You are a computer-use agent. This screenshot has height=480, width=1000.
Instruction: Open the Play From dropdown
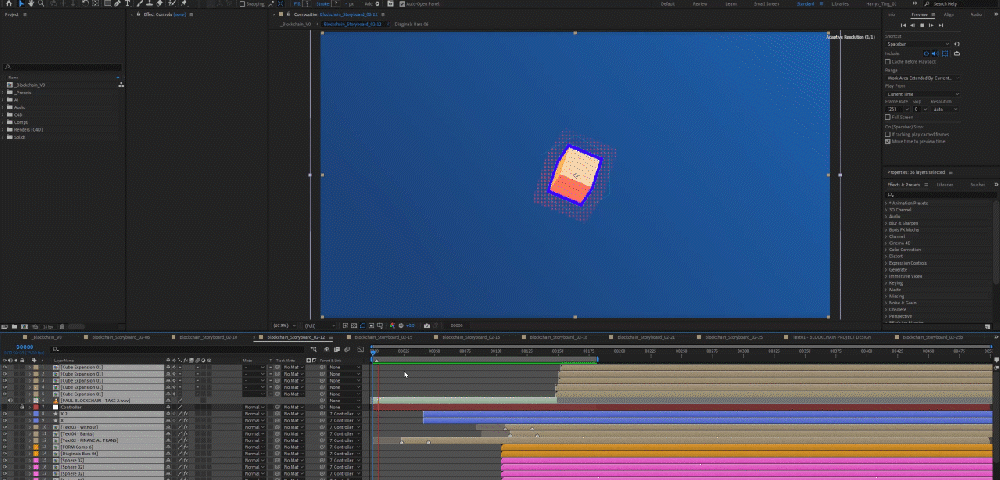pos(921,94)
